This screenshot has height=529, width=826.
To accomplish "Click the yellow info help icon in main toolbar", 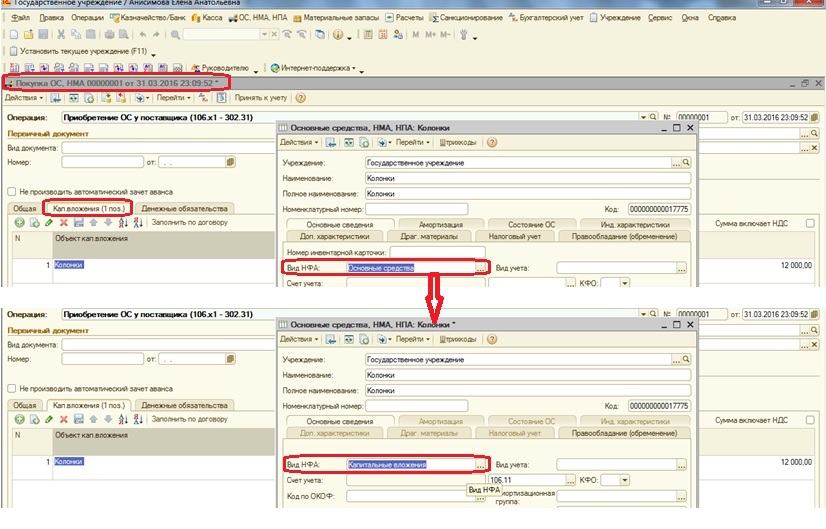I will [338, 35].
